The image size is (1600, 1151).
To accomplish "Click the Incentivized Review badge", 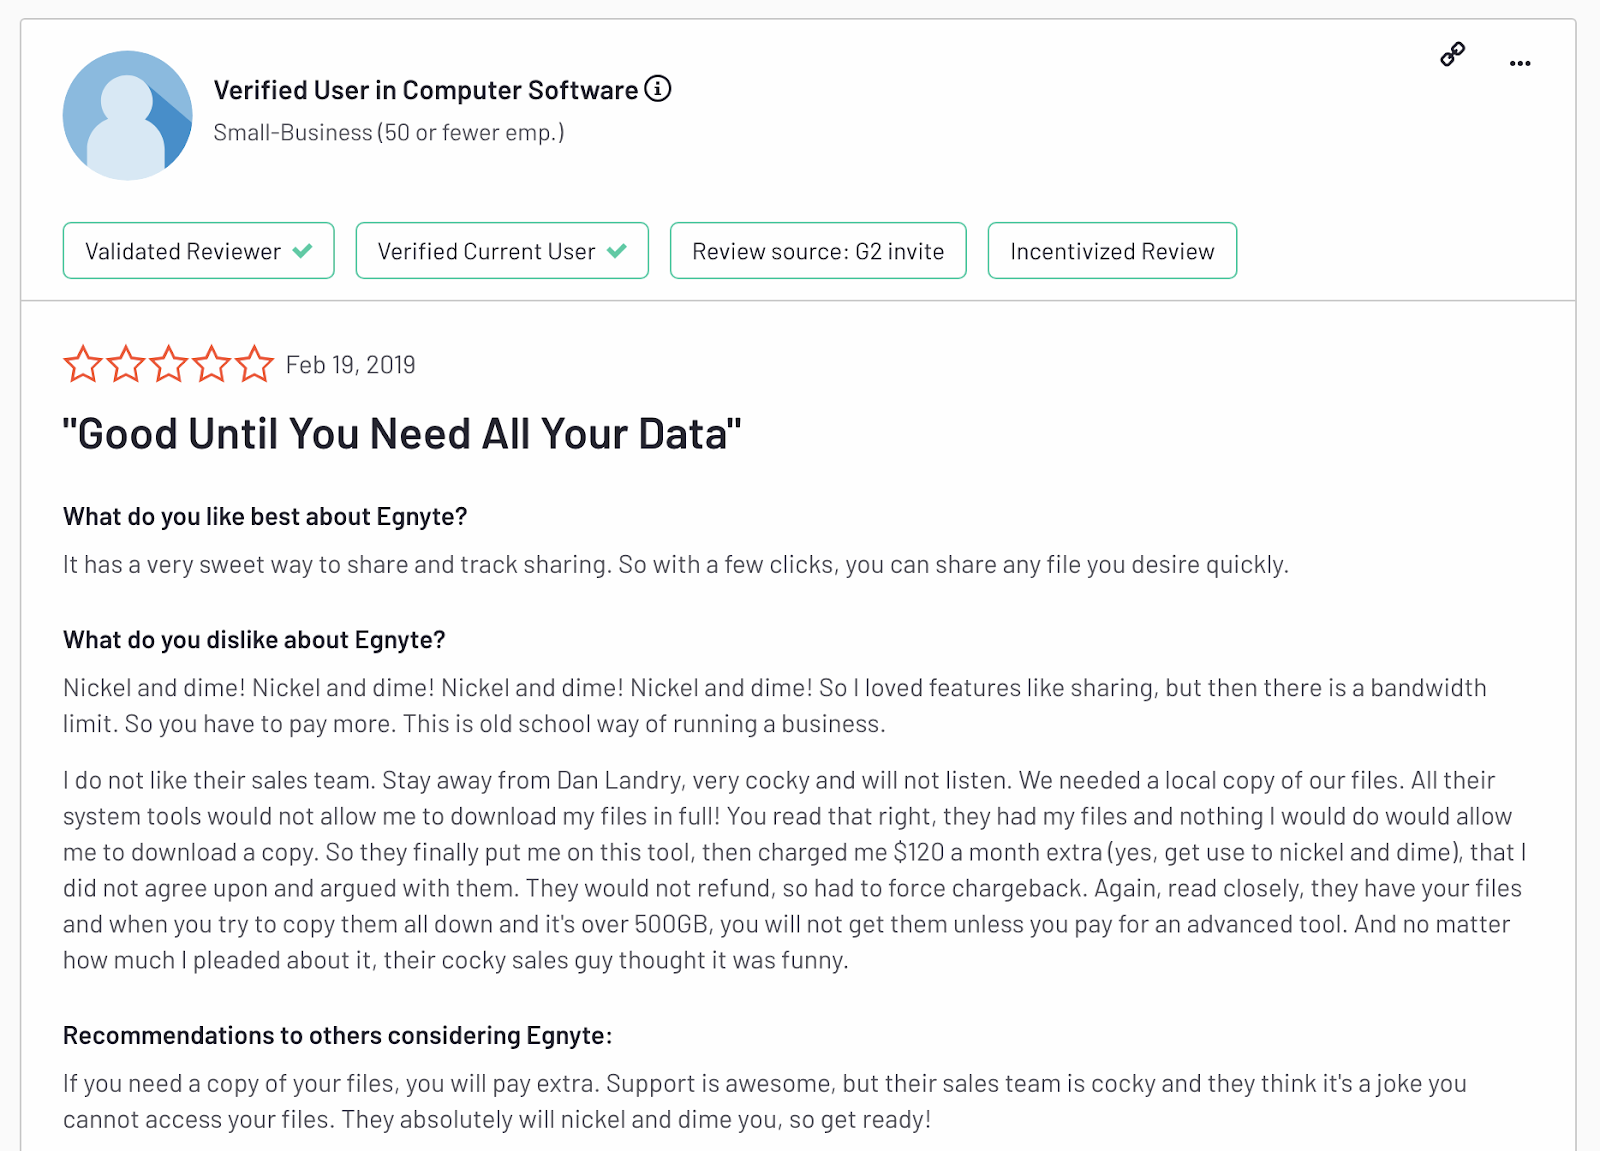I will [1112, 251].
